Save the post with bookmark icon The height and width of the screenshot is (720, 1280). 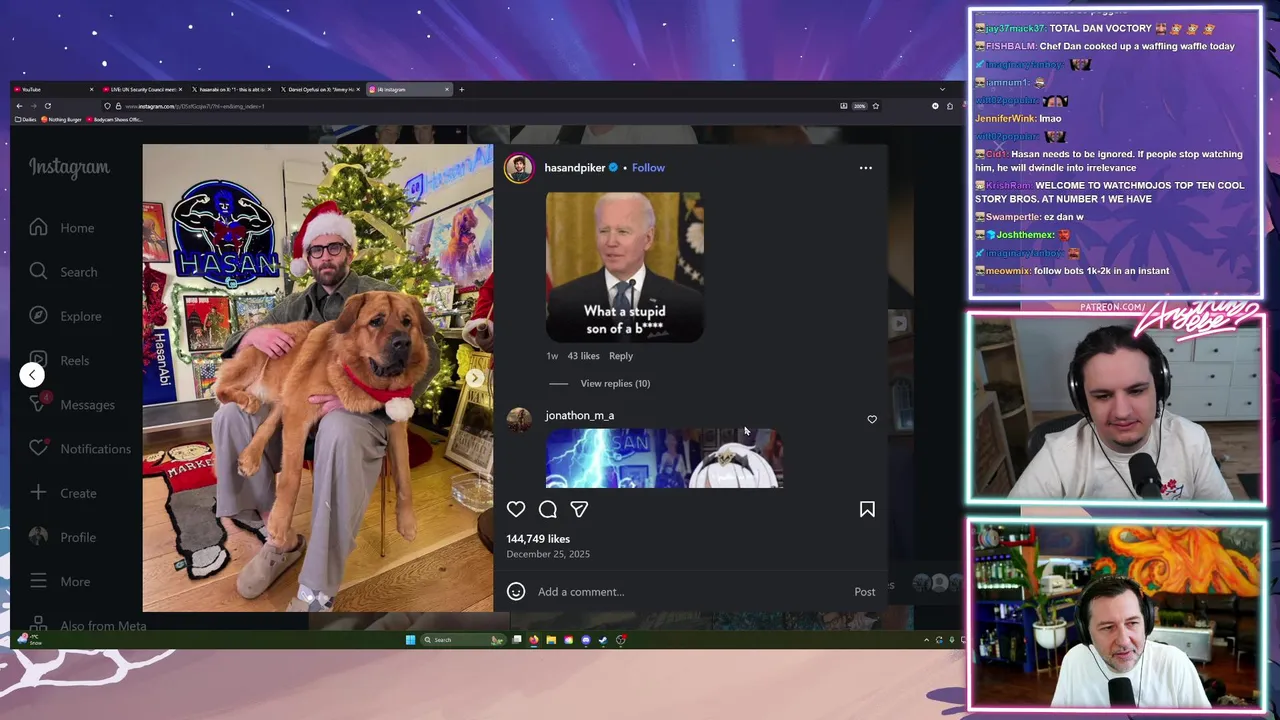pyautogui.click(x=867, y=509)
